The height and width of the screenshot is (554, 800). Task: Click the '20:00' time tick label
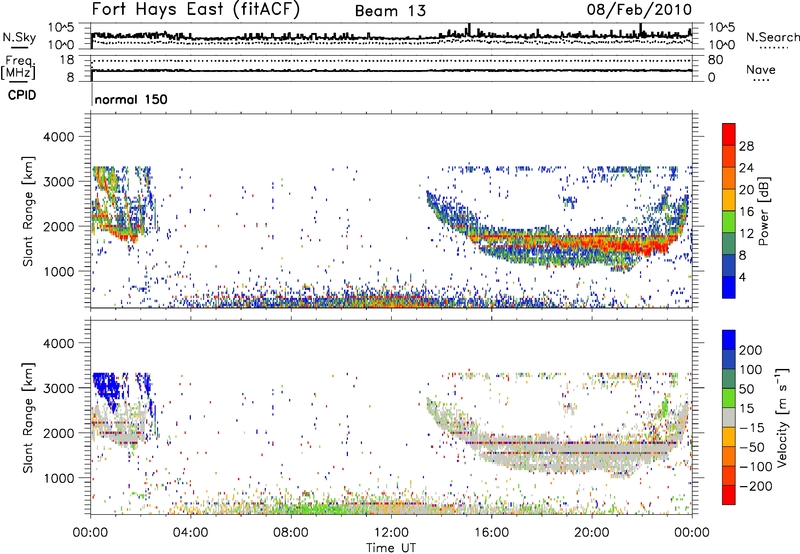click(591, 533)
